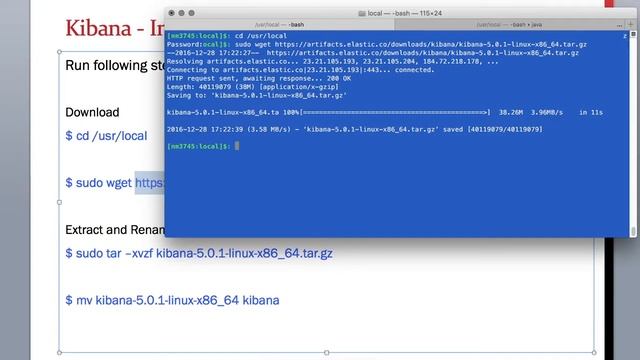Click the '$ mv kibana-5.0.1-linux-x86_64 kibana' slide line
640x360 pixels.
pyautogui.click(x=172, y=300)
